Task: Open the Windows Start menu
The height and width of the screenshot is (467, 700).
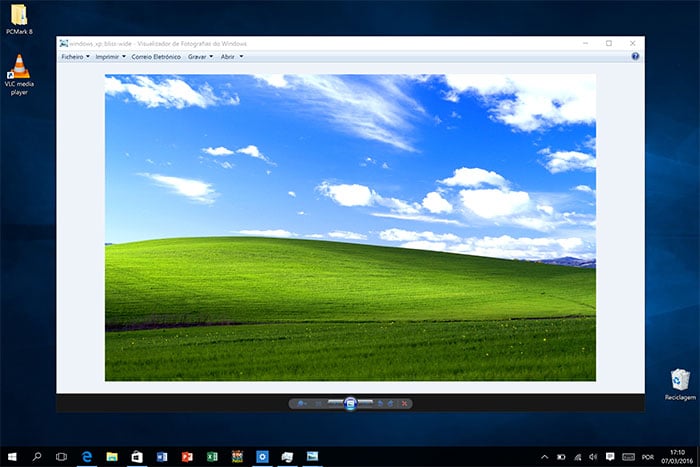Action: click(x=12, y=456)
